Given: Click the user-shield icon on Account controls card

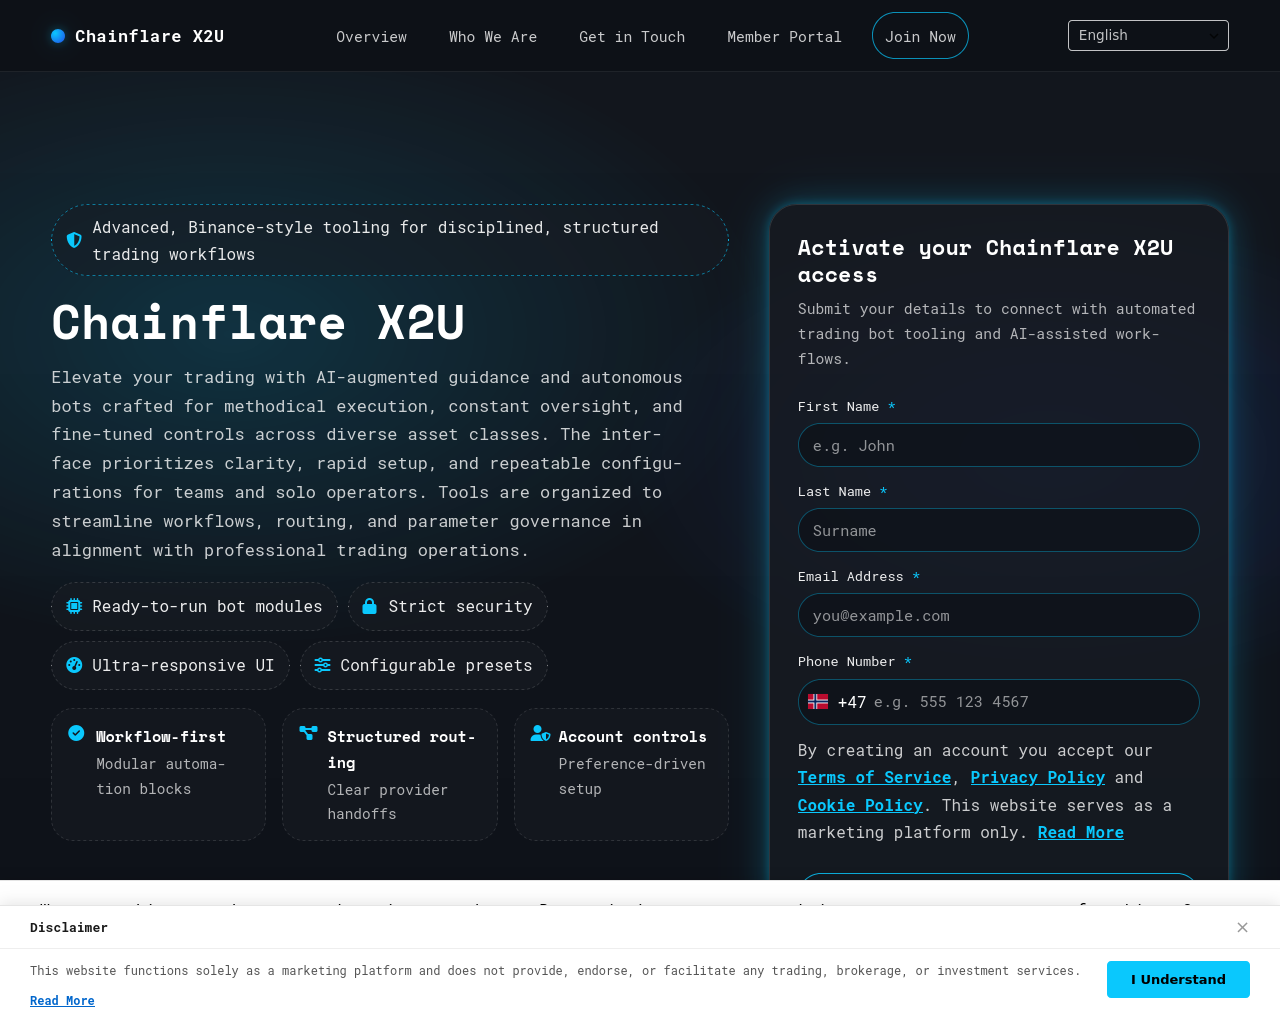Looking at the screenshot, I should [x=540, y=733].
